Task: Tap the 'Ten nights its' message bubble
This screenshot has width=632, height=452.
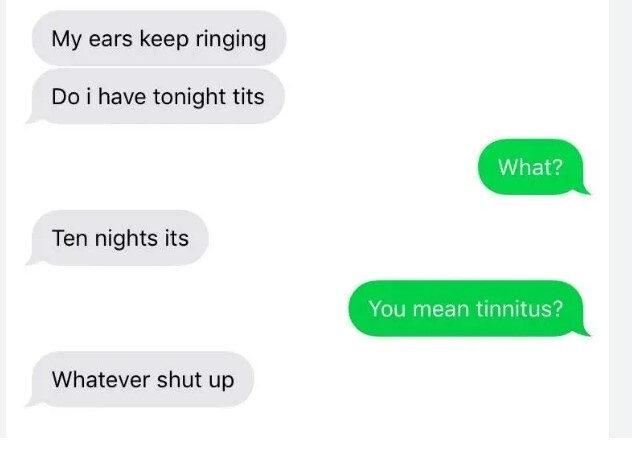Action: tap(117, 238)
